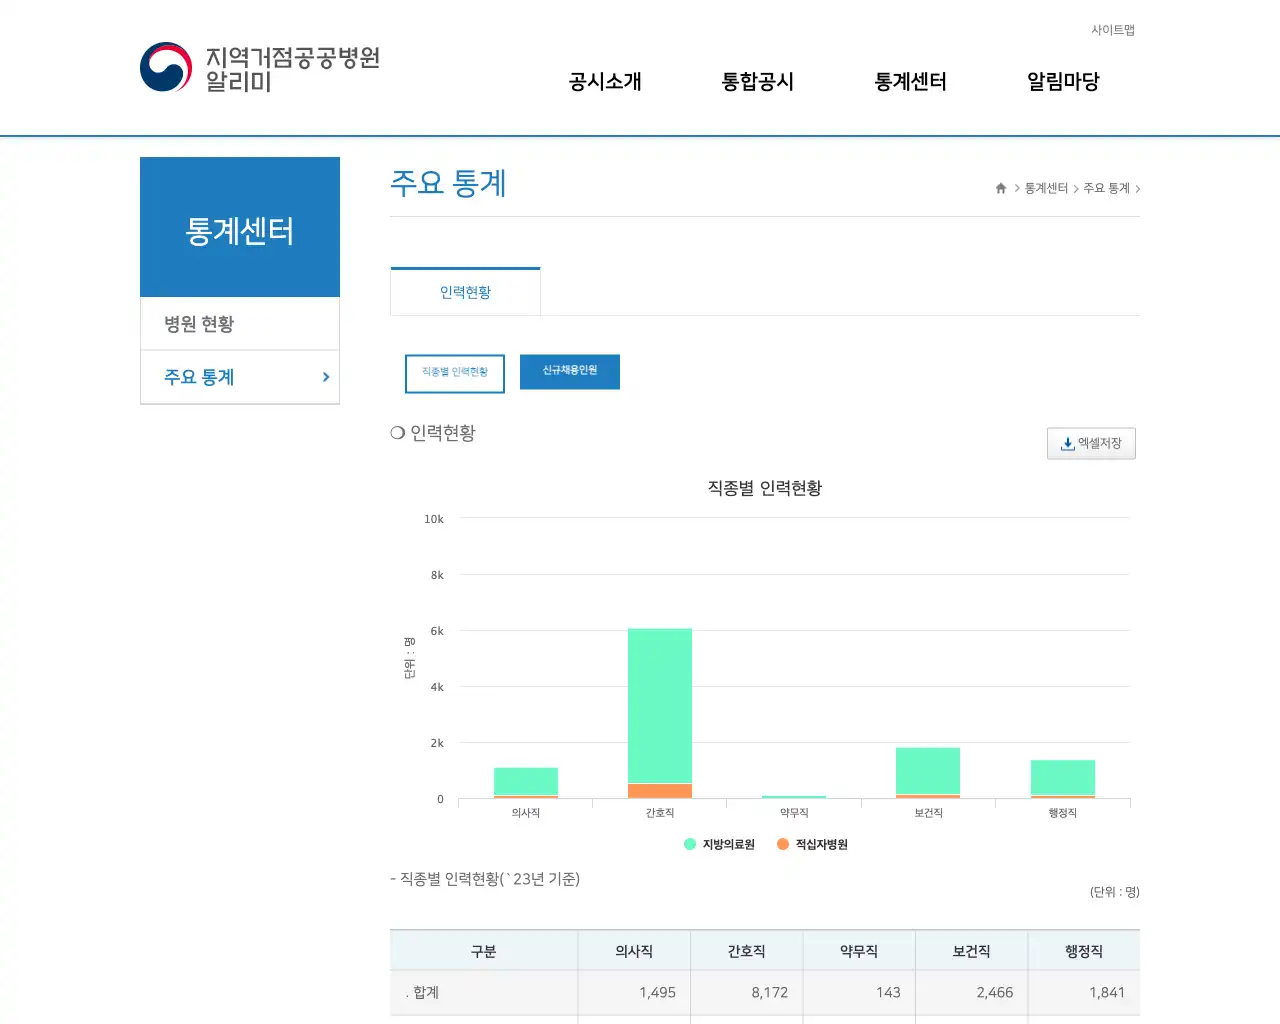Click the 의사직 bar in chart
The image size is (1280, 1024).
[x=526, y=780]
